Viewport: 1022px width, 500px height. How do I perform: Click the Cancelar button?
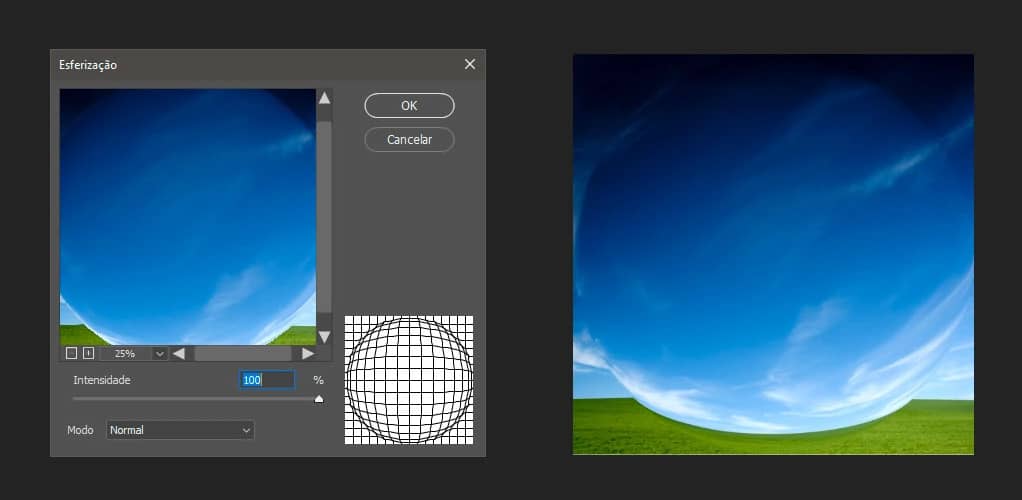pos(409,140)
